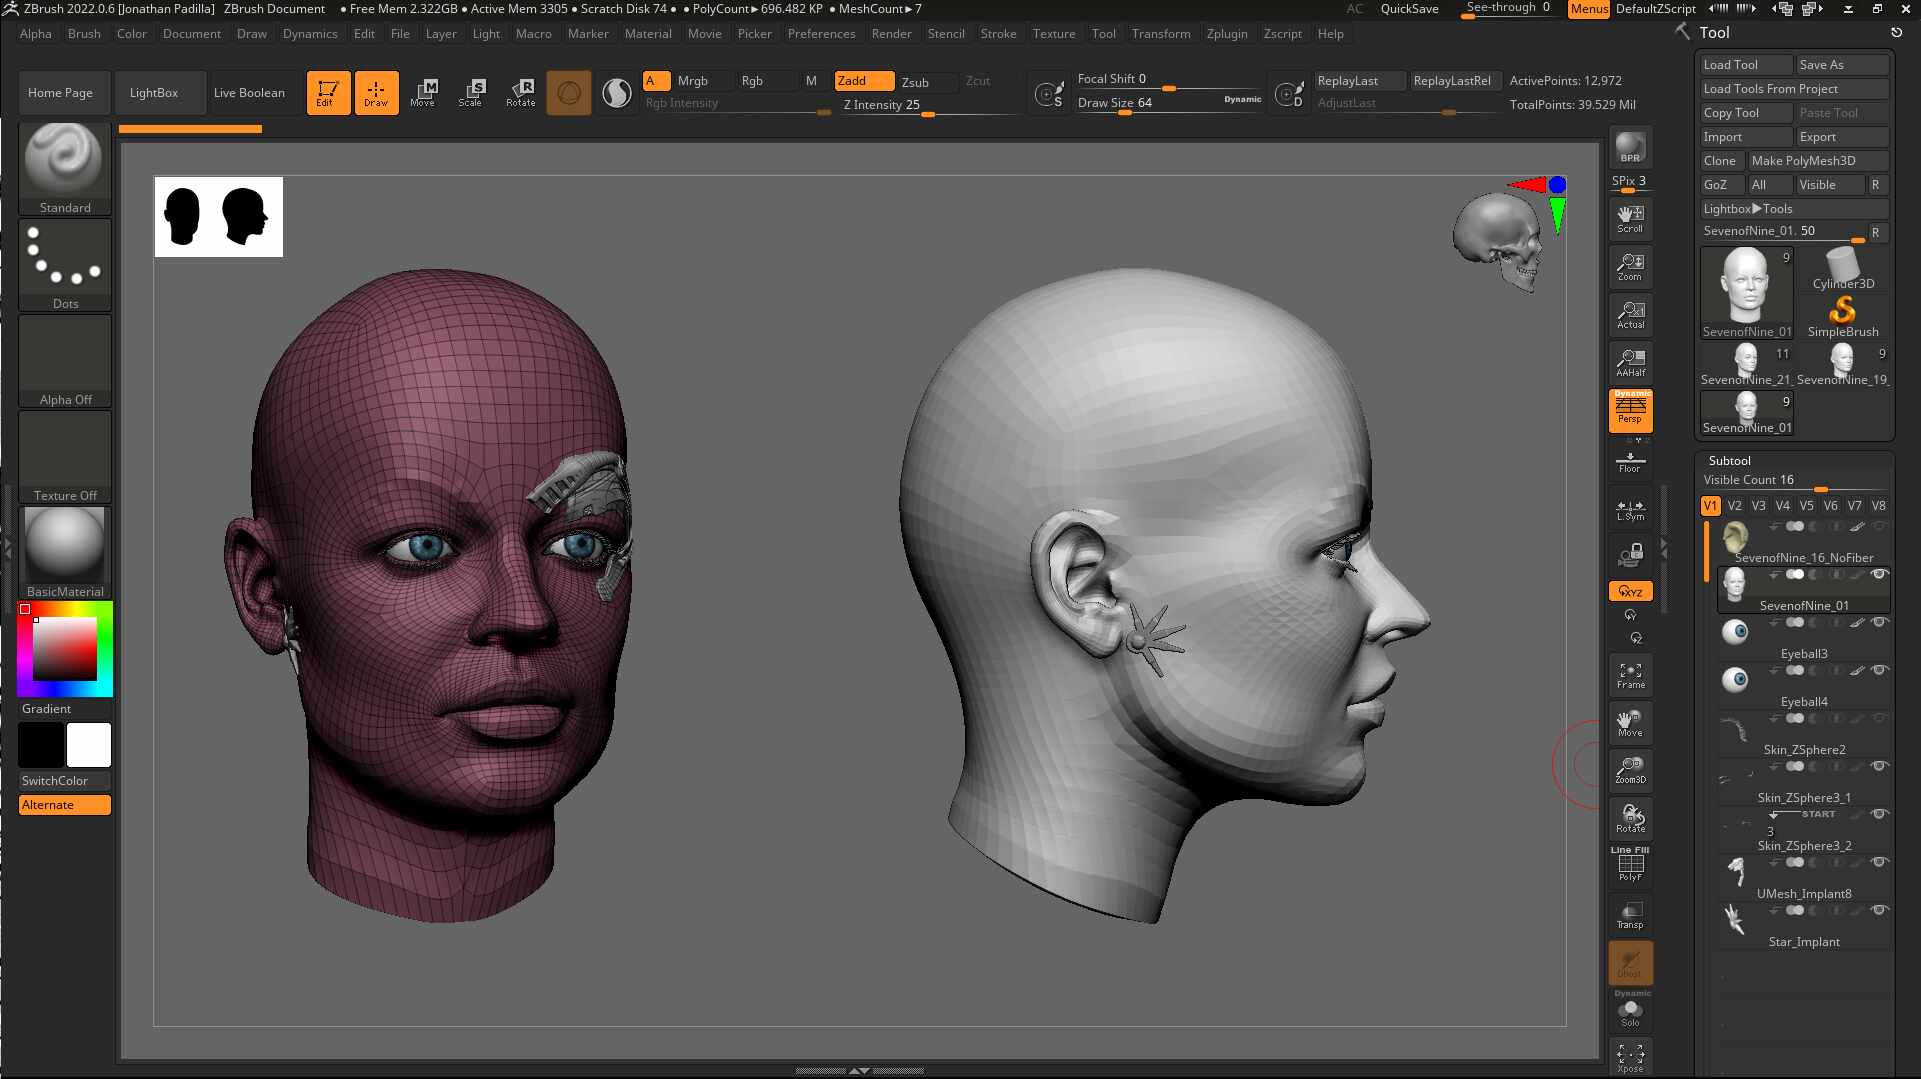Open the Zplugin menu

pyautogui.click(x=1227, y=33)
